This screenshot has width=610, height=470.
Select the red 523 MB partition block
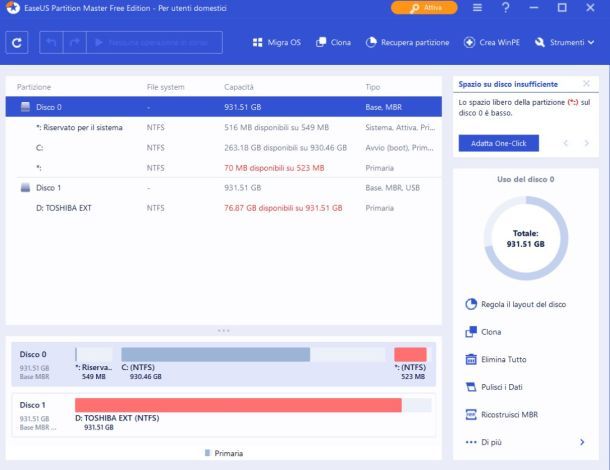[x=410, y=354]
